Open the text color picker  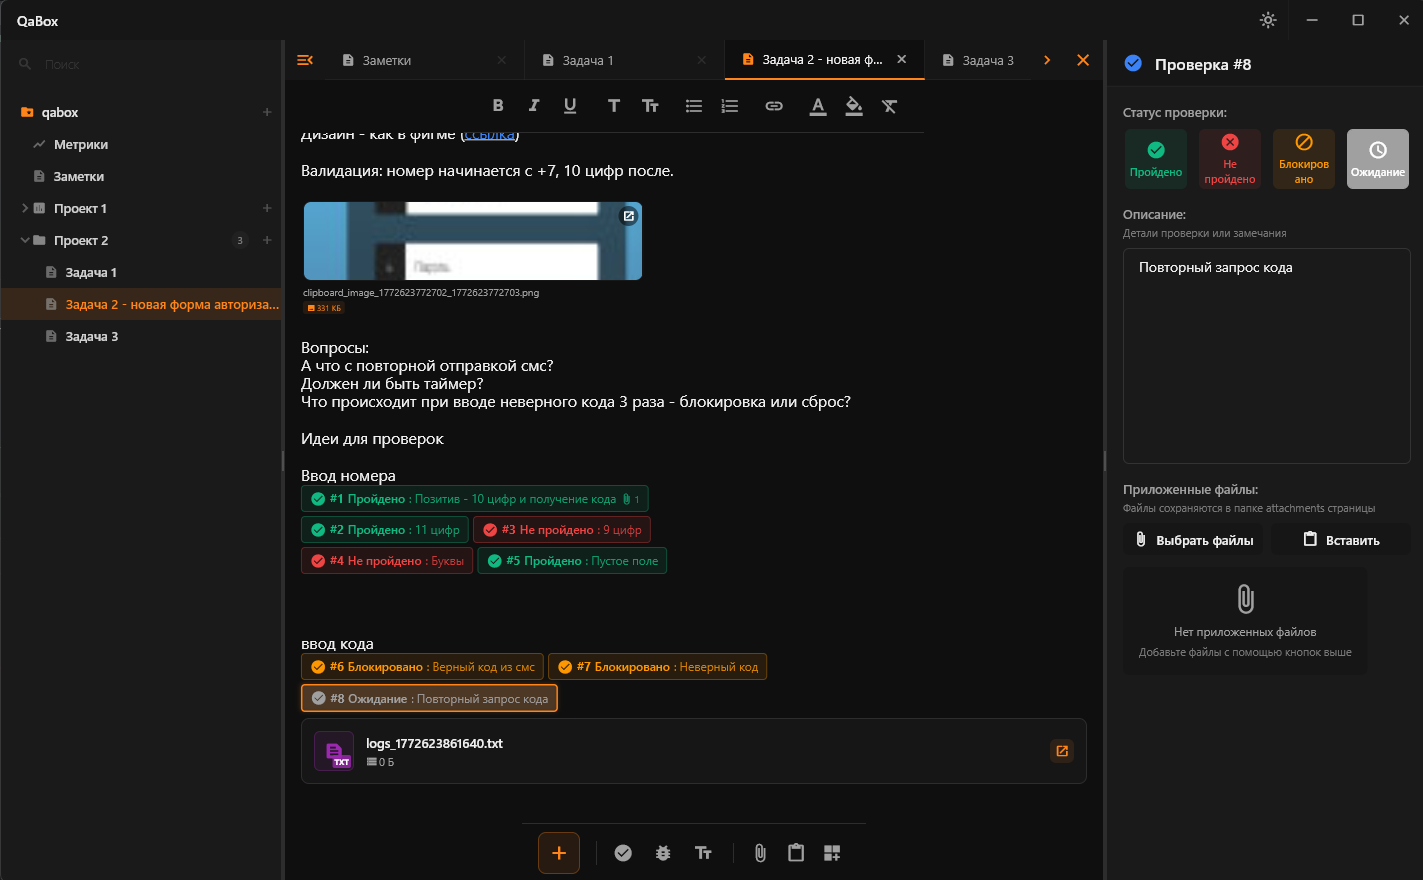click(x=818, y=106)
